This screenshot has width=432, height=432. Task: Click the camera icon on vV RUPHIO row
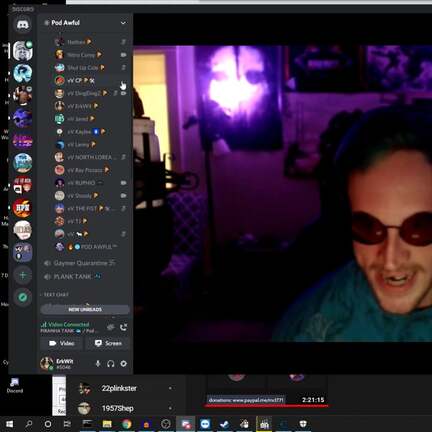pos(124,183)
